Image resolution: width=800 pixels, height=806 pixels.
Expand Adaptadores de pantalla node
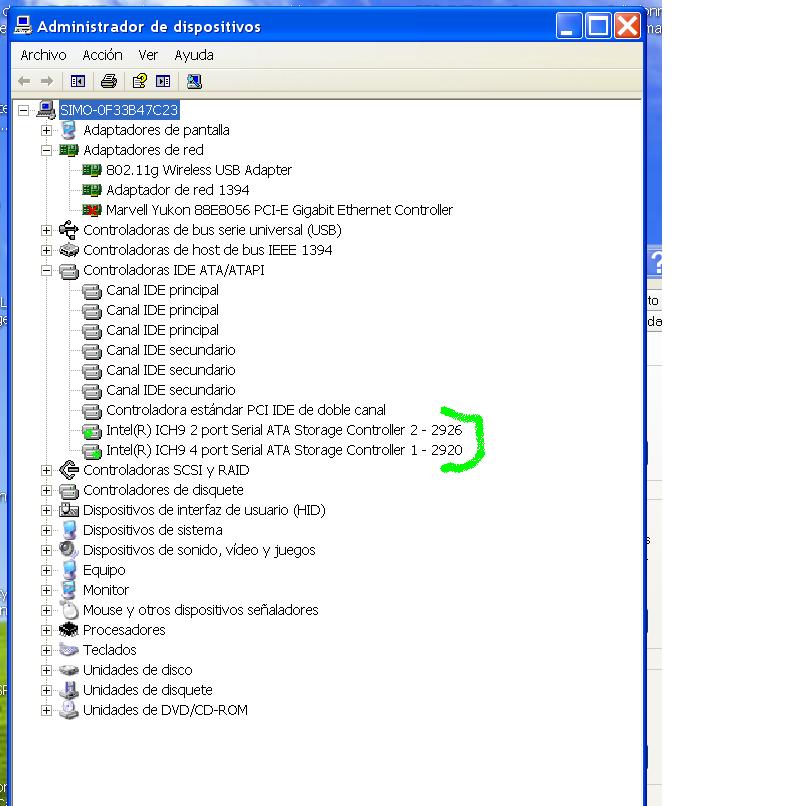coord(46,130)
